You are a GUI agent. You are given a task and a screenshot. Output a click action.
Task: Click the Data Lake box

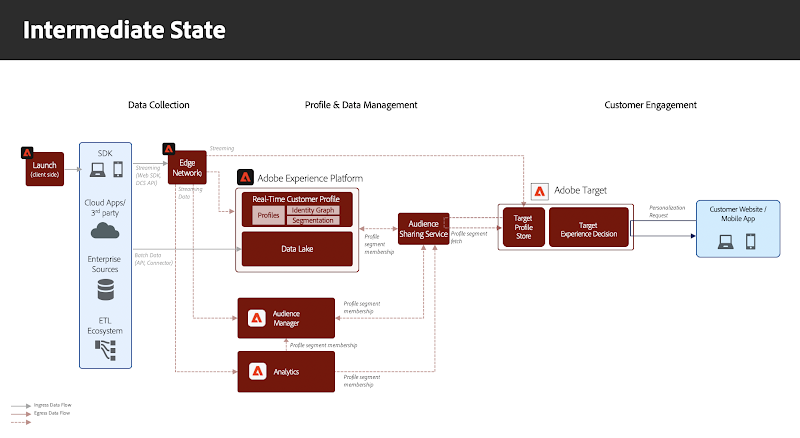pyautogui.click(x=296, y=248)
